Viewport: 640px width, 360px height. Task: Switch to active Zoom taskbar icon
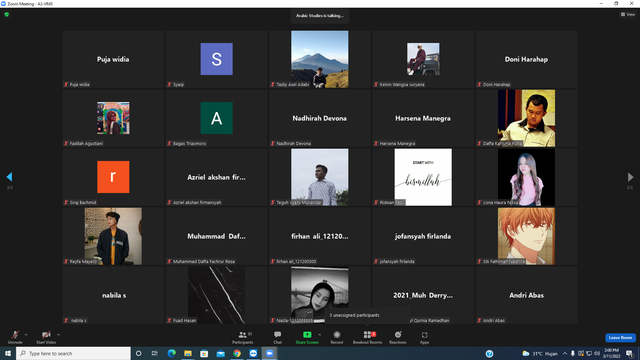pyautogui.click(x=269, y=353)
